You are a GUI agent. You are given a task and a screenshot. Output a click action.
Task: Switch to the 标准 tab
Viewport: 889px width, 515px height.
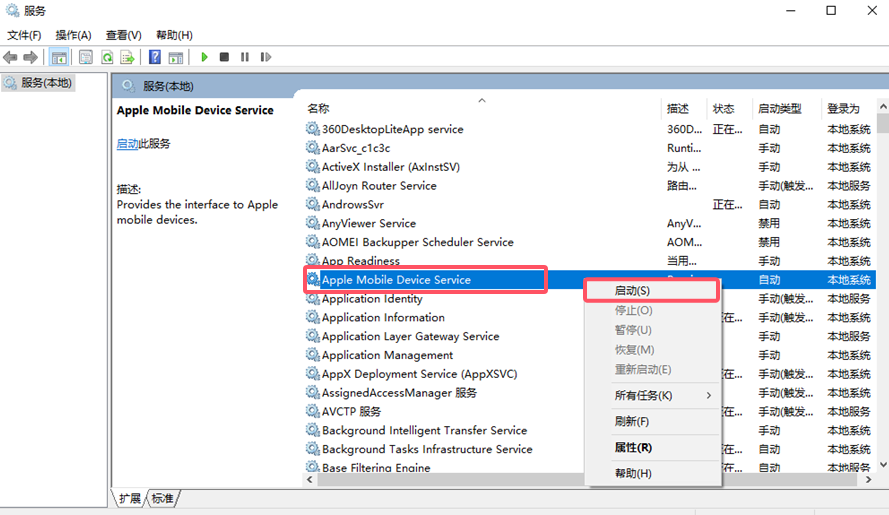(162, 498)
